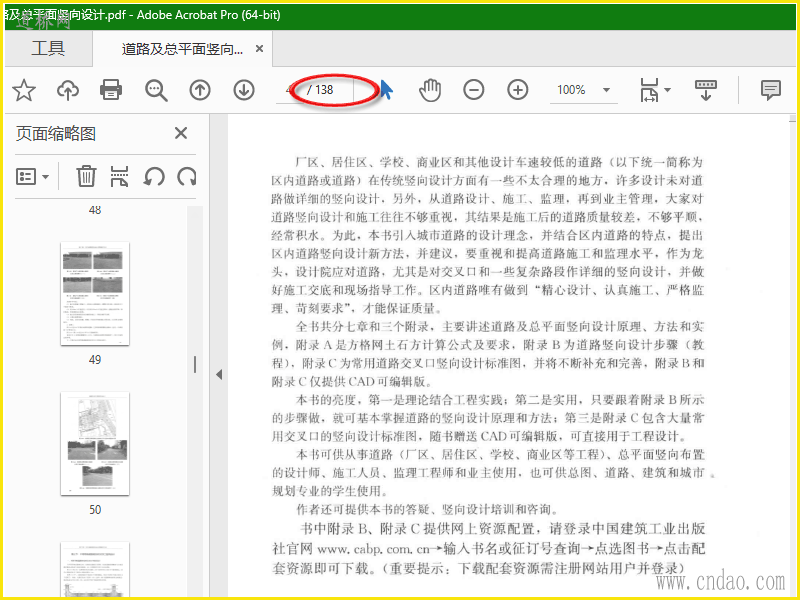Go to next page arrow
The image size is (800, 600).
point(244,90)
